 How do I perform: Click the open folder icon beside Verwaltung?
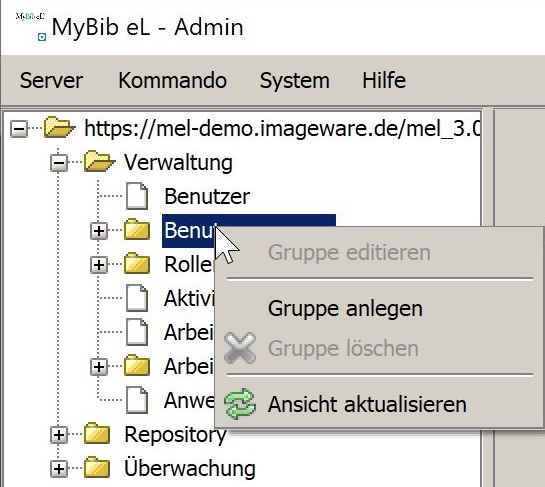tap(99, 162)
